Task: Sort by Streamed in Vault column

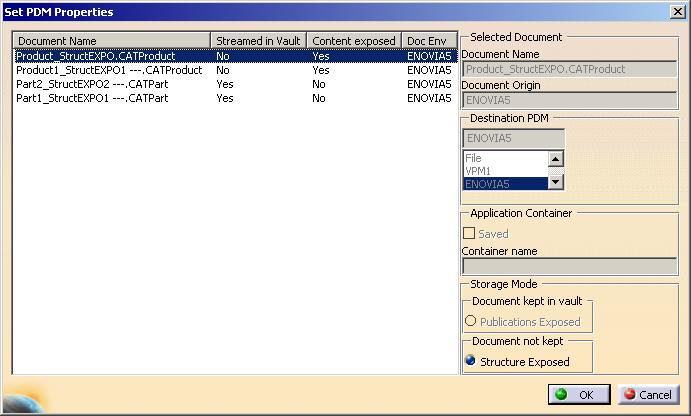Action: tap(258, 40)
